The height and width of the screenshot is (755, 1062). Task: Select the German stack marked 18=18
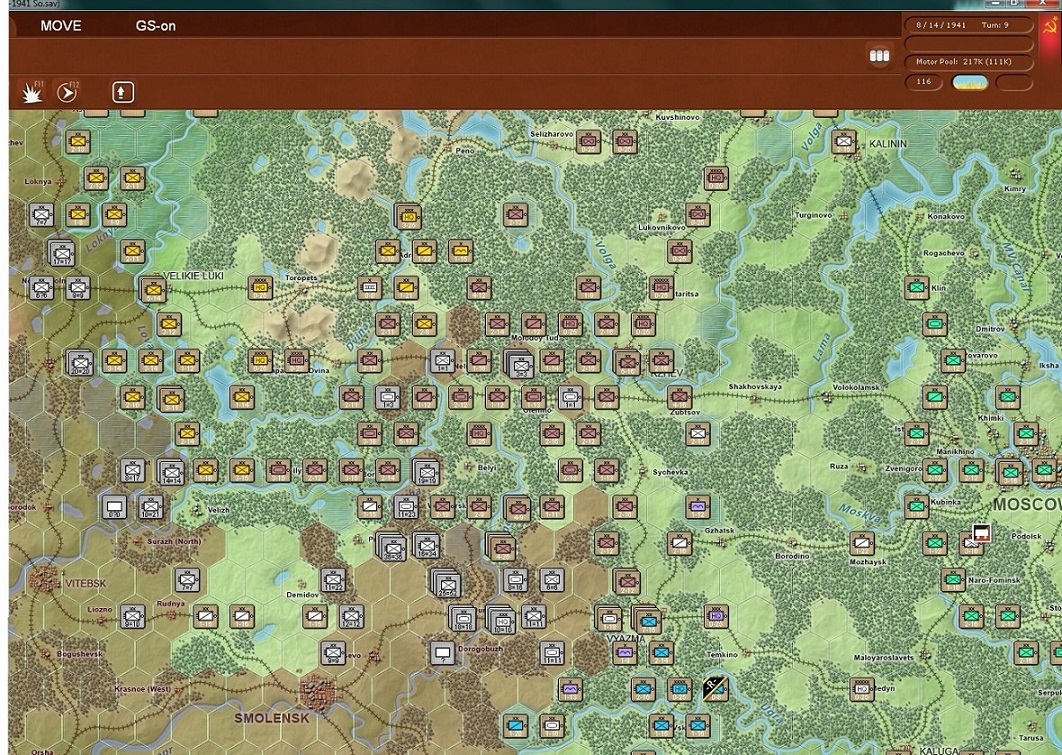(463, 619)
